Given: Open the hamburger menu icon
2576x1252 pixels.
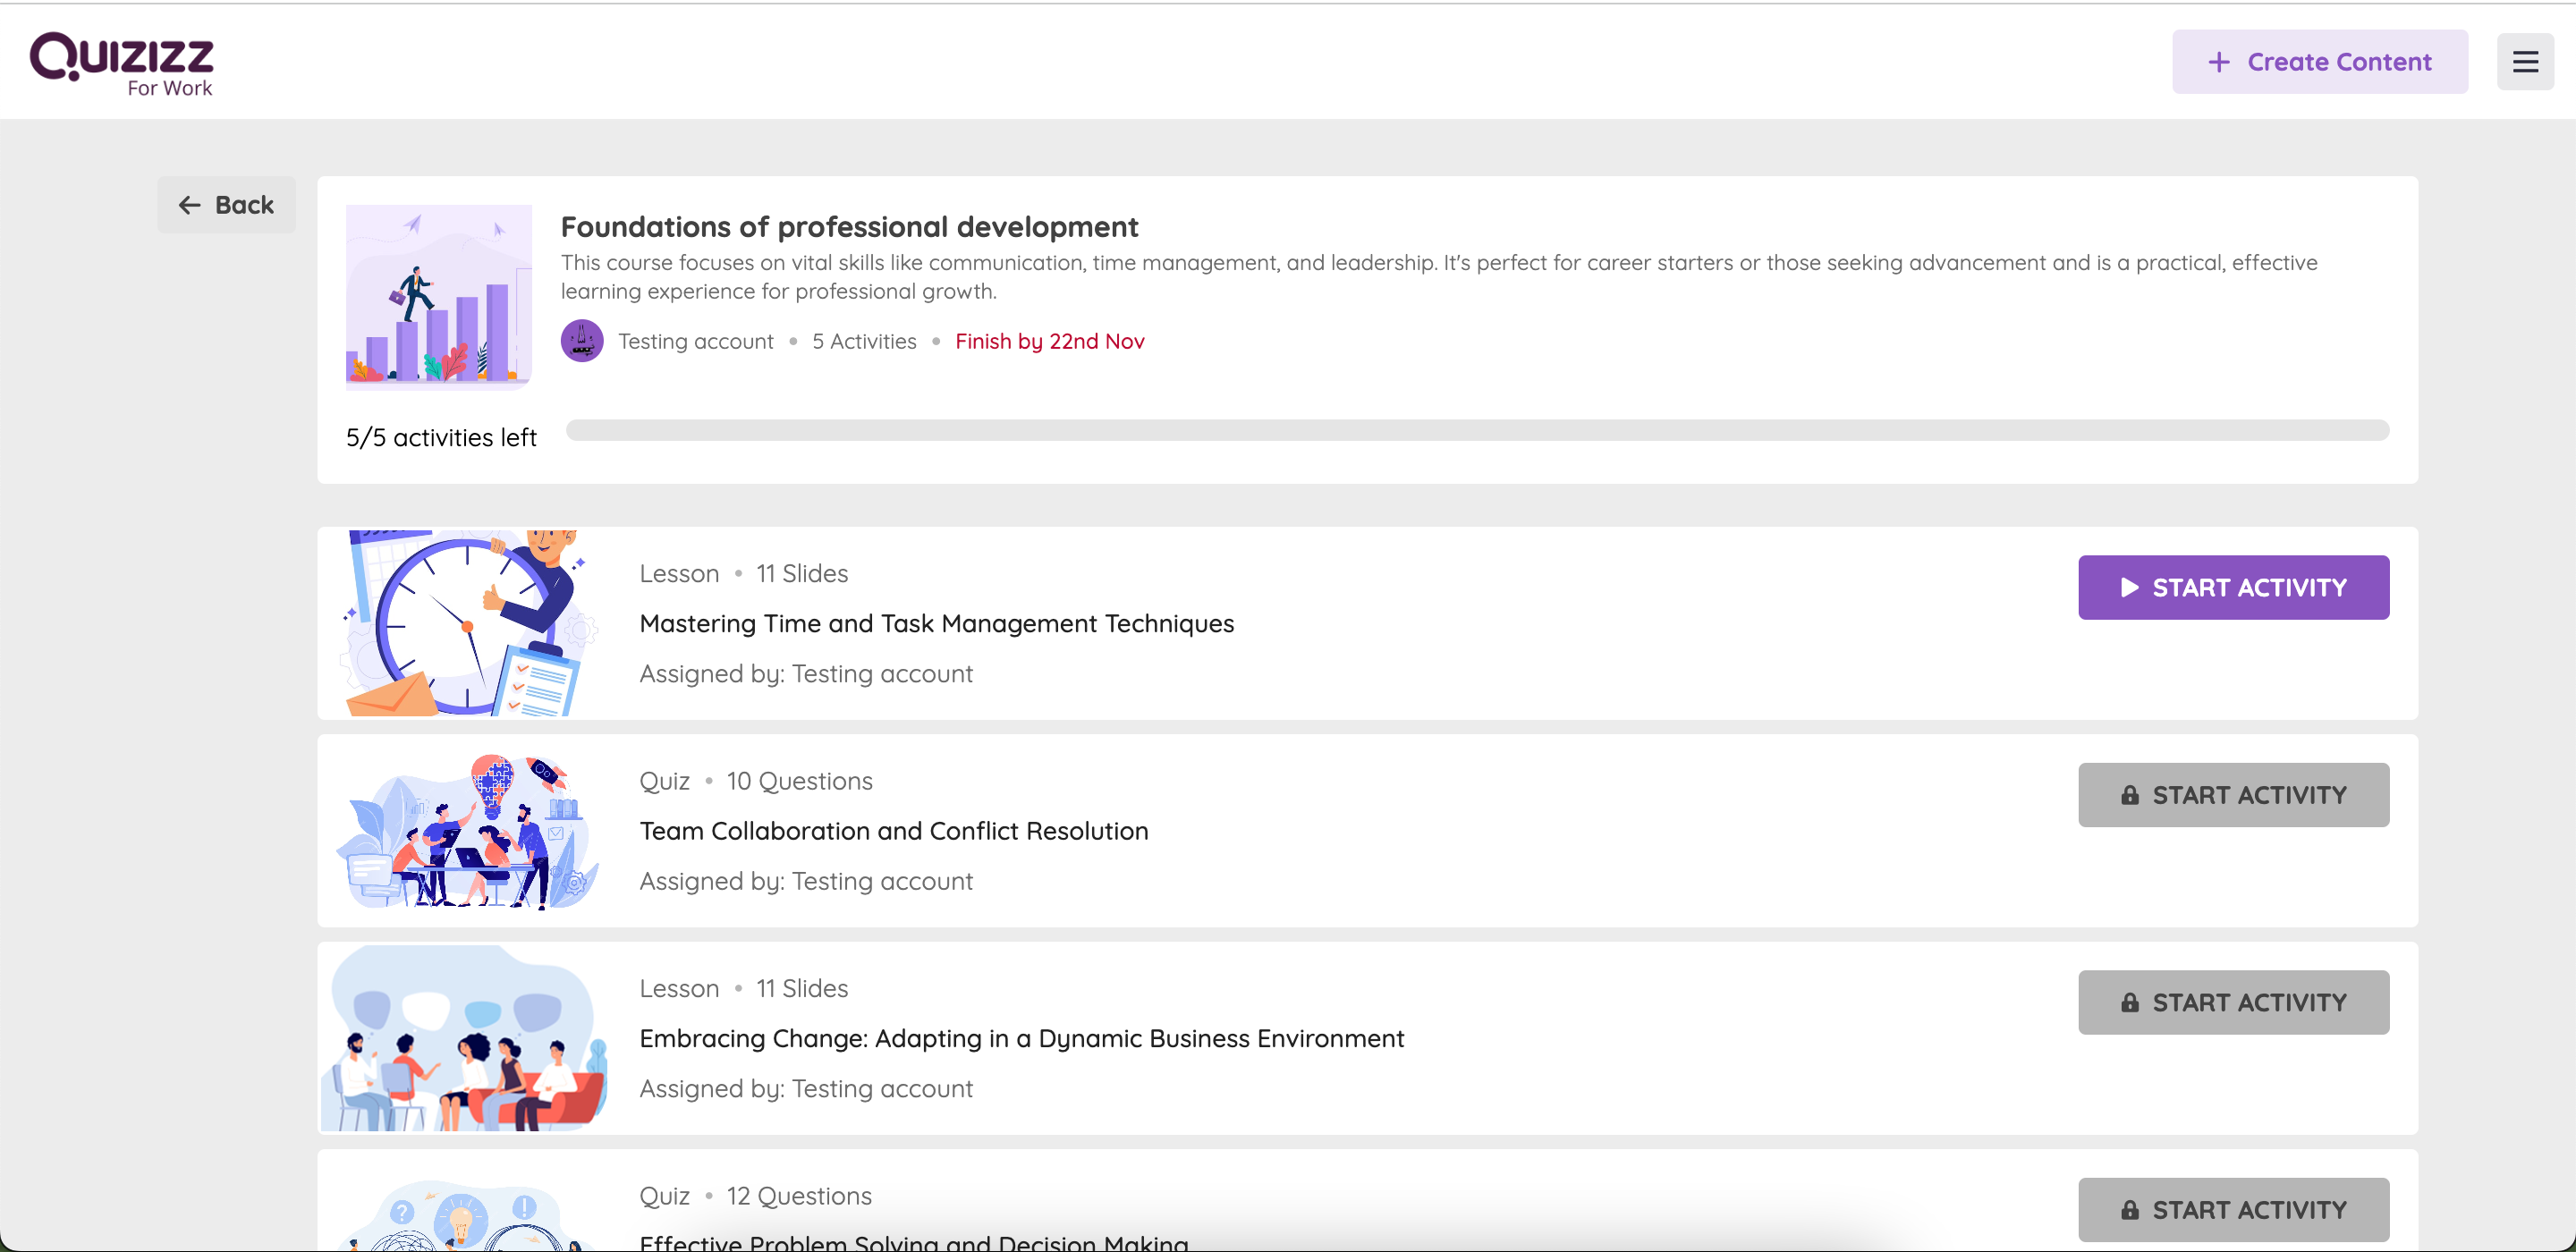Looking at the screenshot, I should coord(2525,62).
